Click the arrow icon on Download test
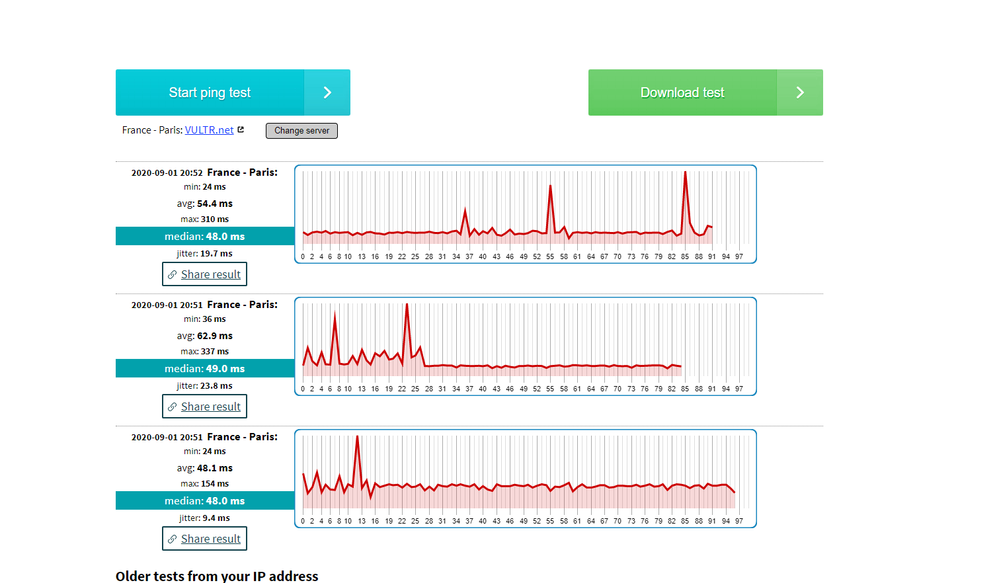Viewport: 999px width, 583px height. pos(799,92)
